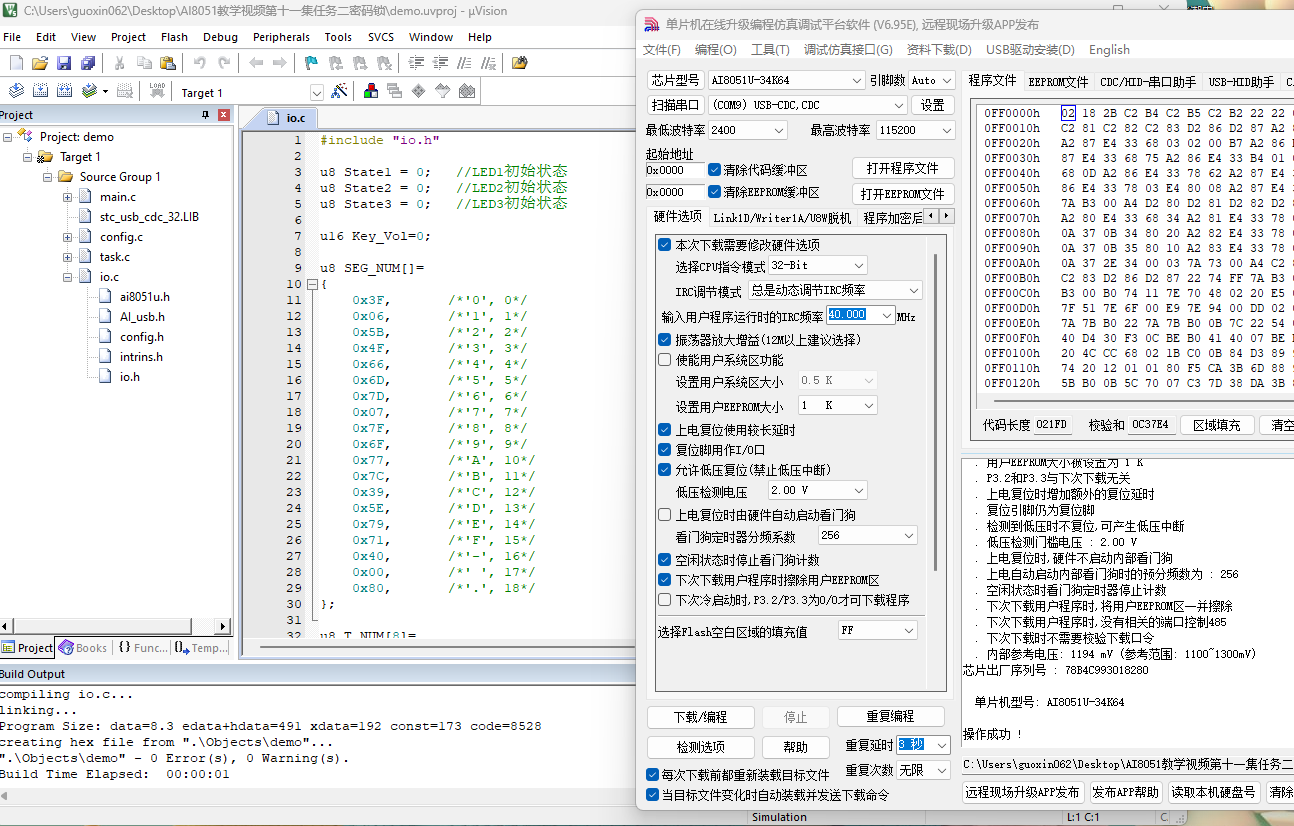Click the Redo arrow icon
1294x826 pixels.
(223, 63)
